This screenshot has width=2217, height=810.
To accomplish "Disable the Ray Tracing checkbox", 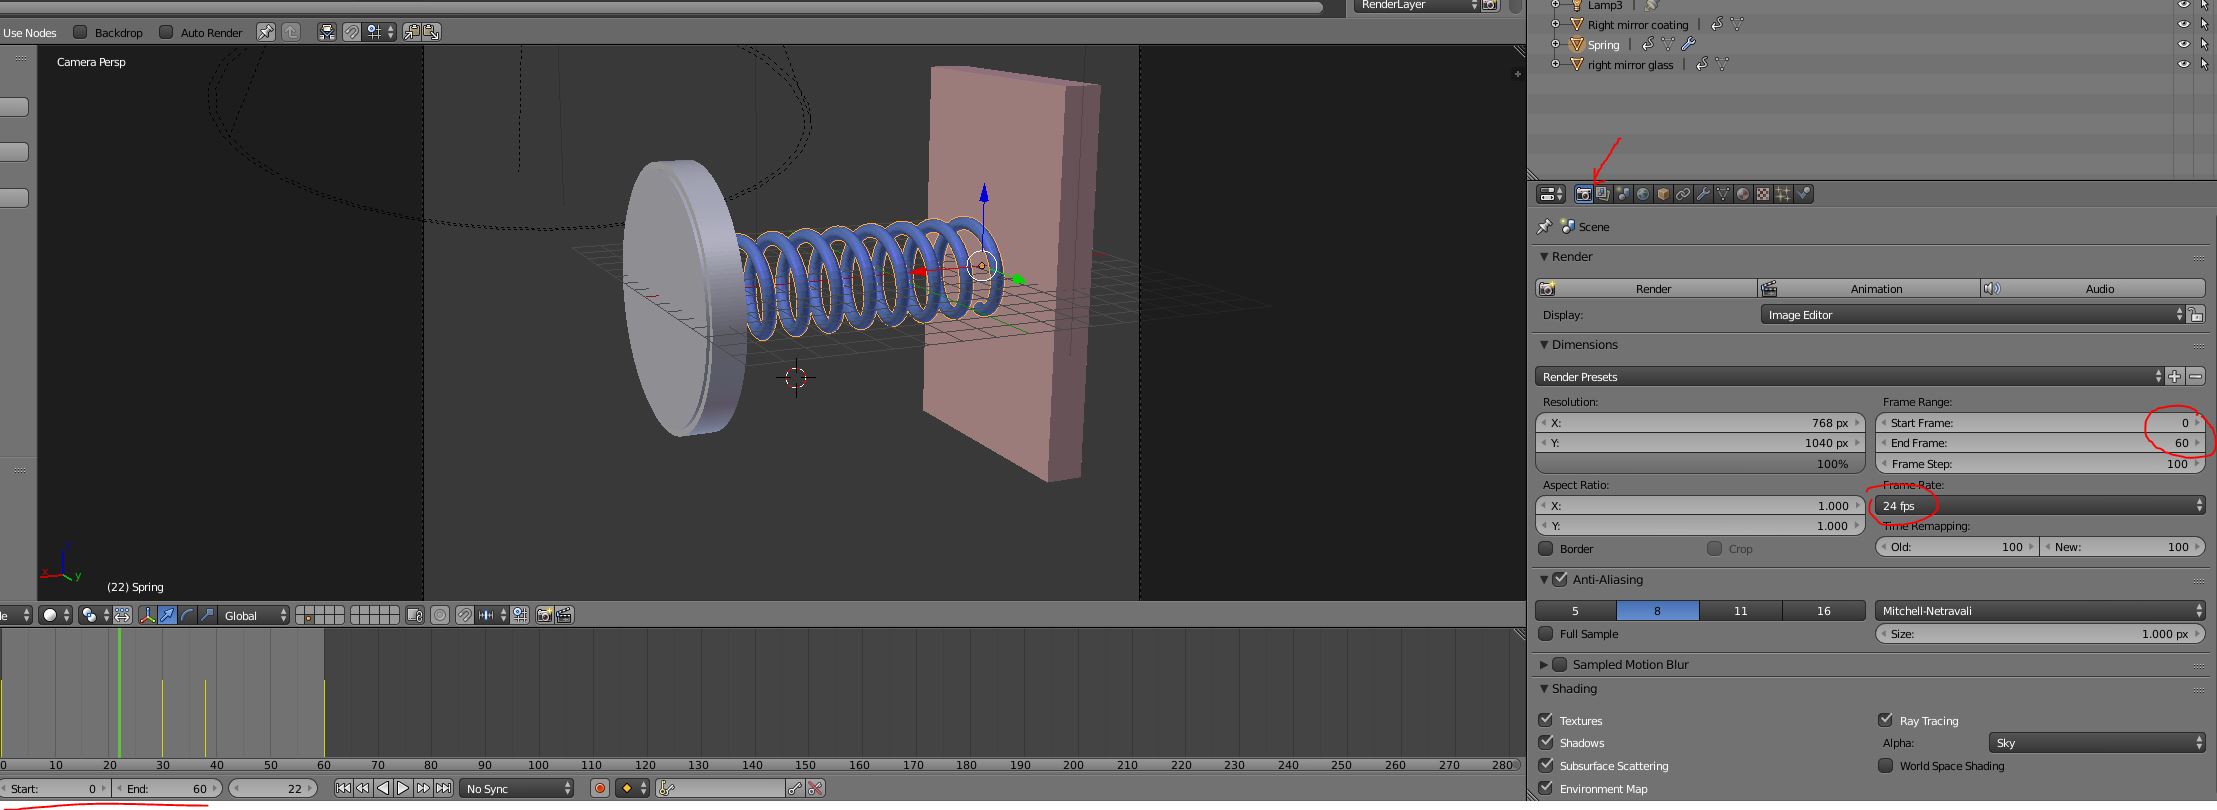I will 1885,720.
